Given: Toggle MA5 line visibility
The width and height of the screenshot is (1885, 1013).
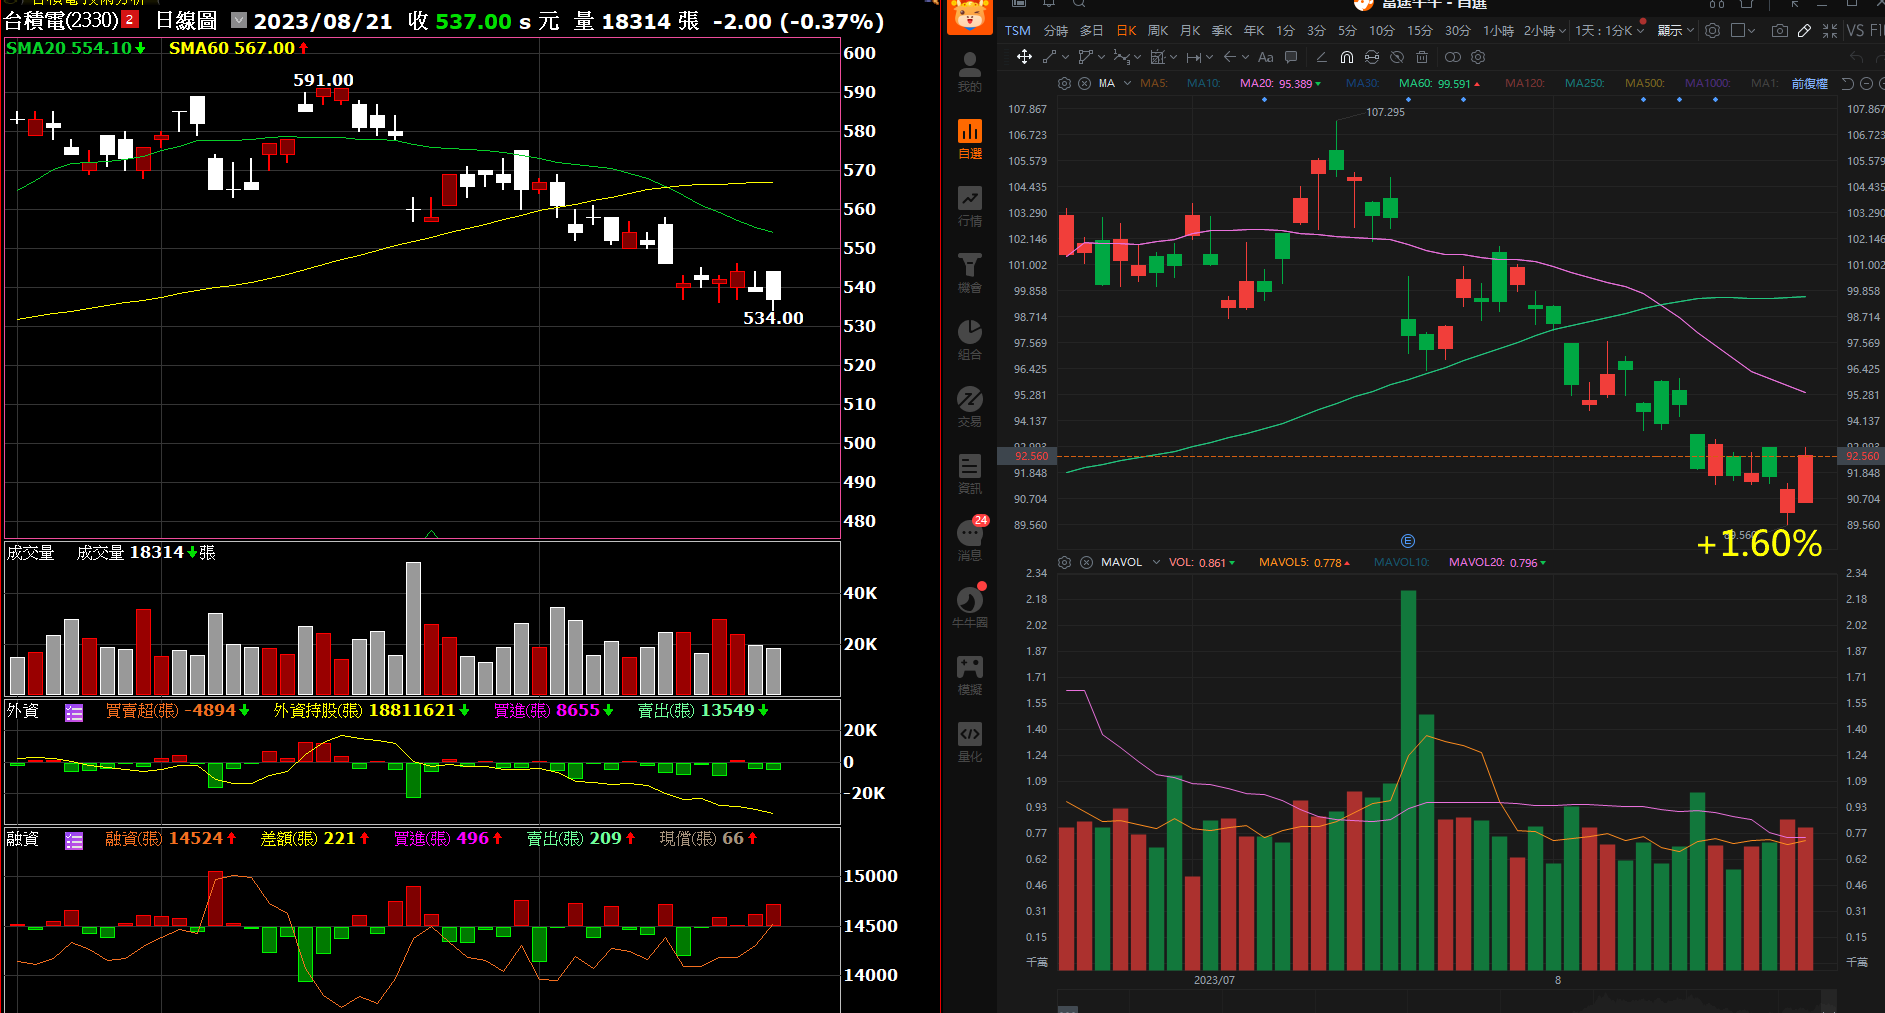Looking at the screenshot, I should click(1154, 83).
